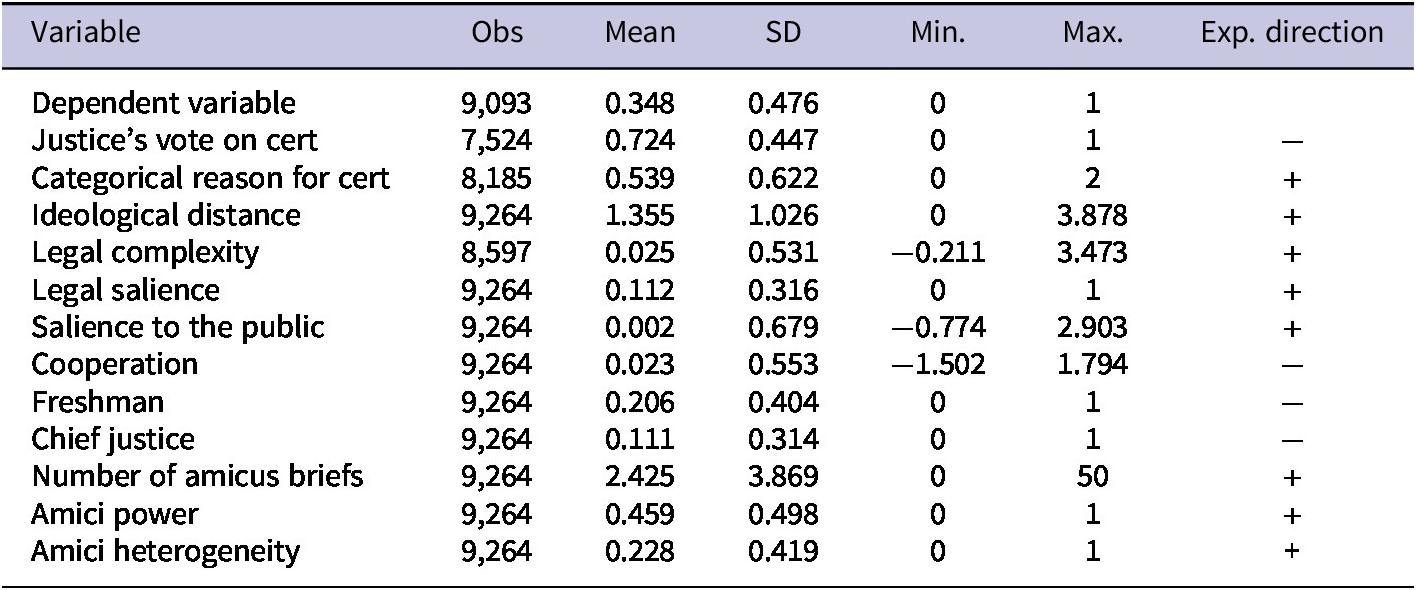Select the "Freshman" row label

tap(98, 402)
